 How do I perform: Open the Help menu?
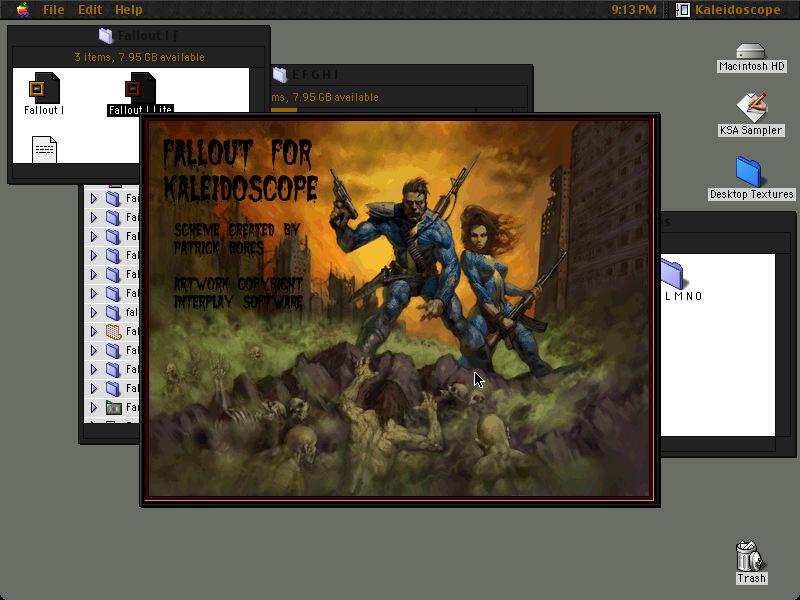129,10
